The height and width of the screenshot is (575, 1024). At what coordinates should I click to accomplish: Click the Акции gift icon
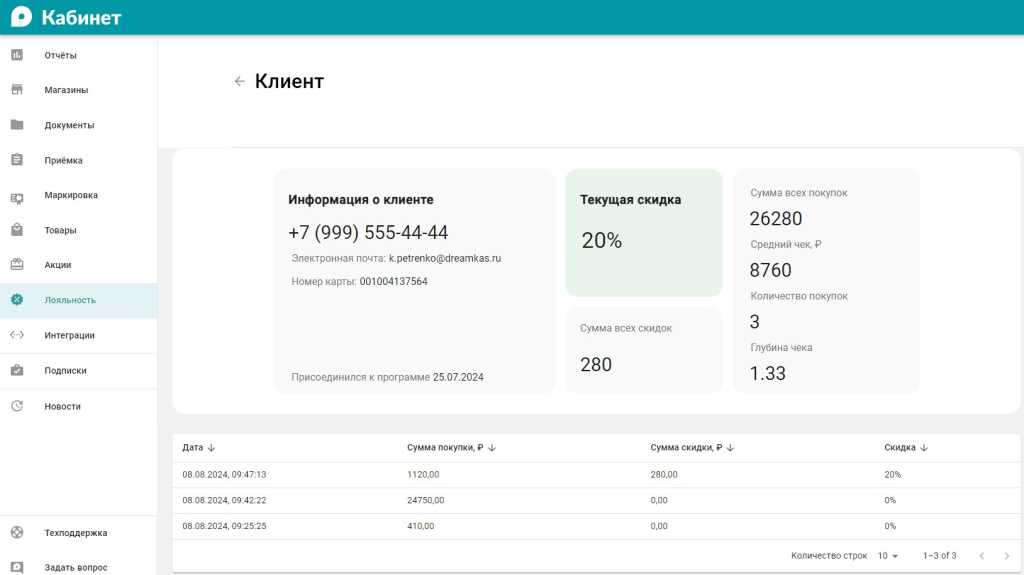pyautogui.click(x=17, y=264)
